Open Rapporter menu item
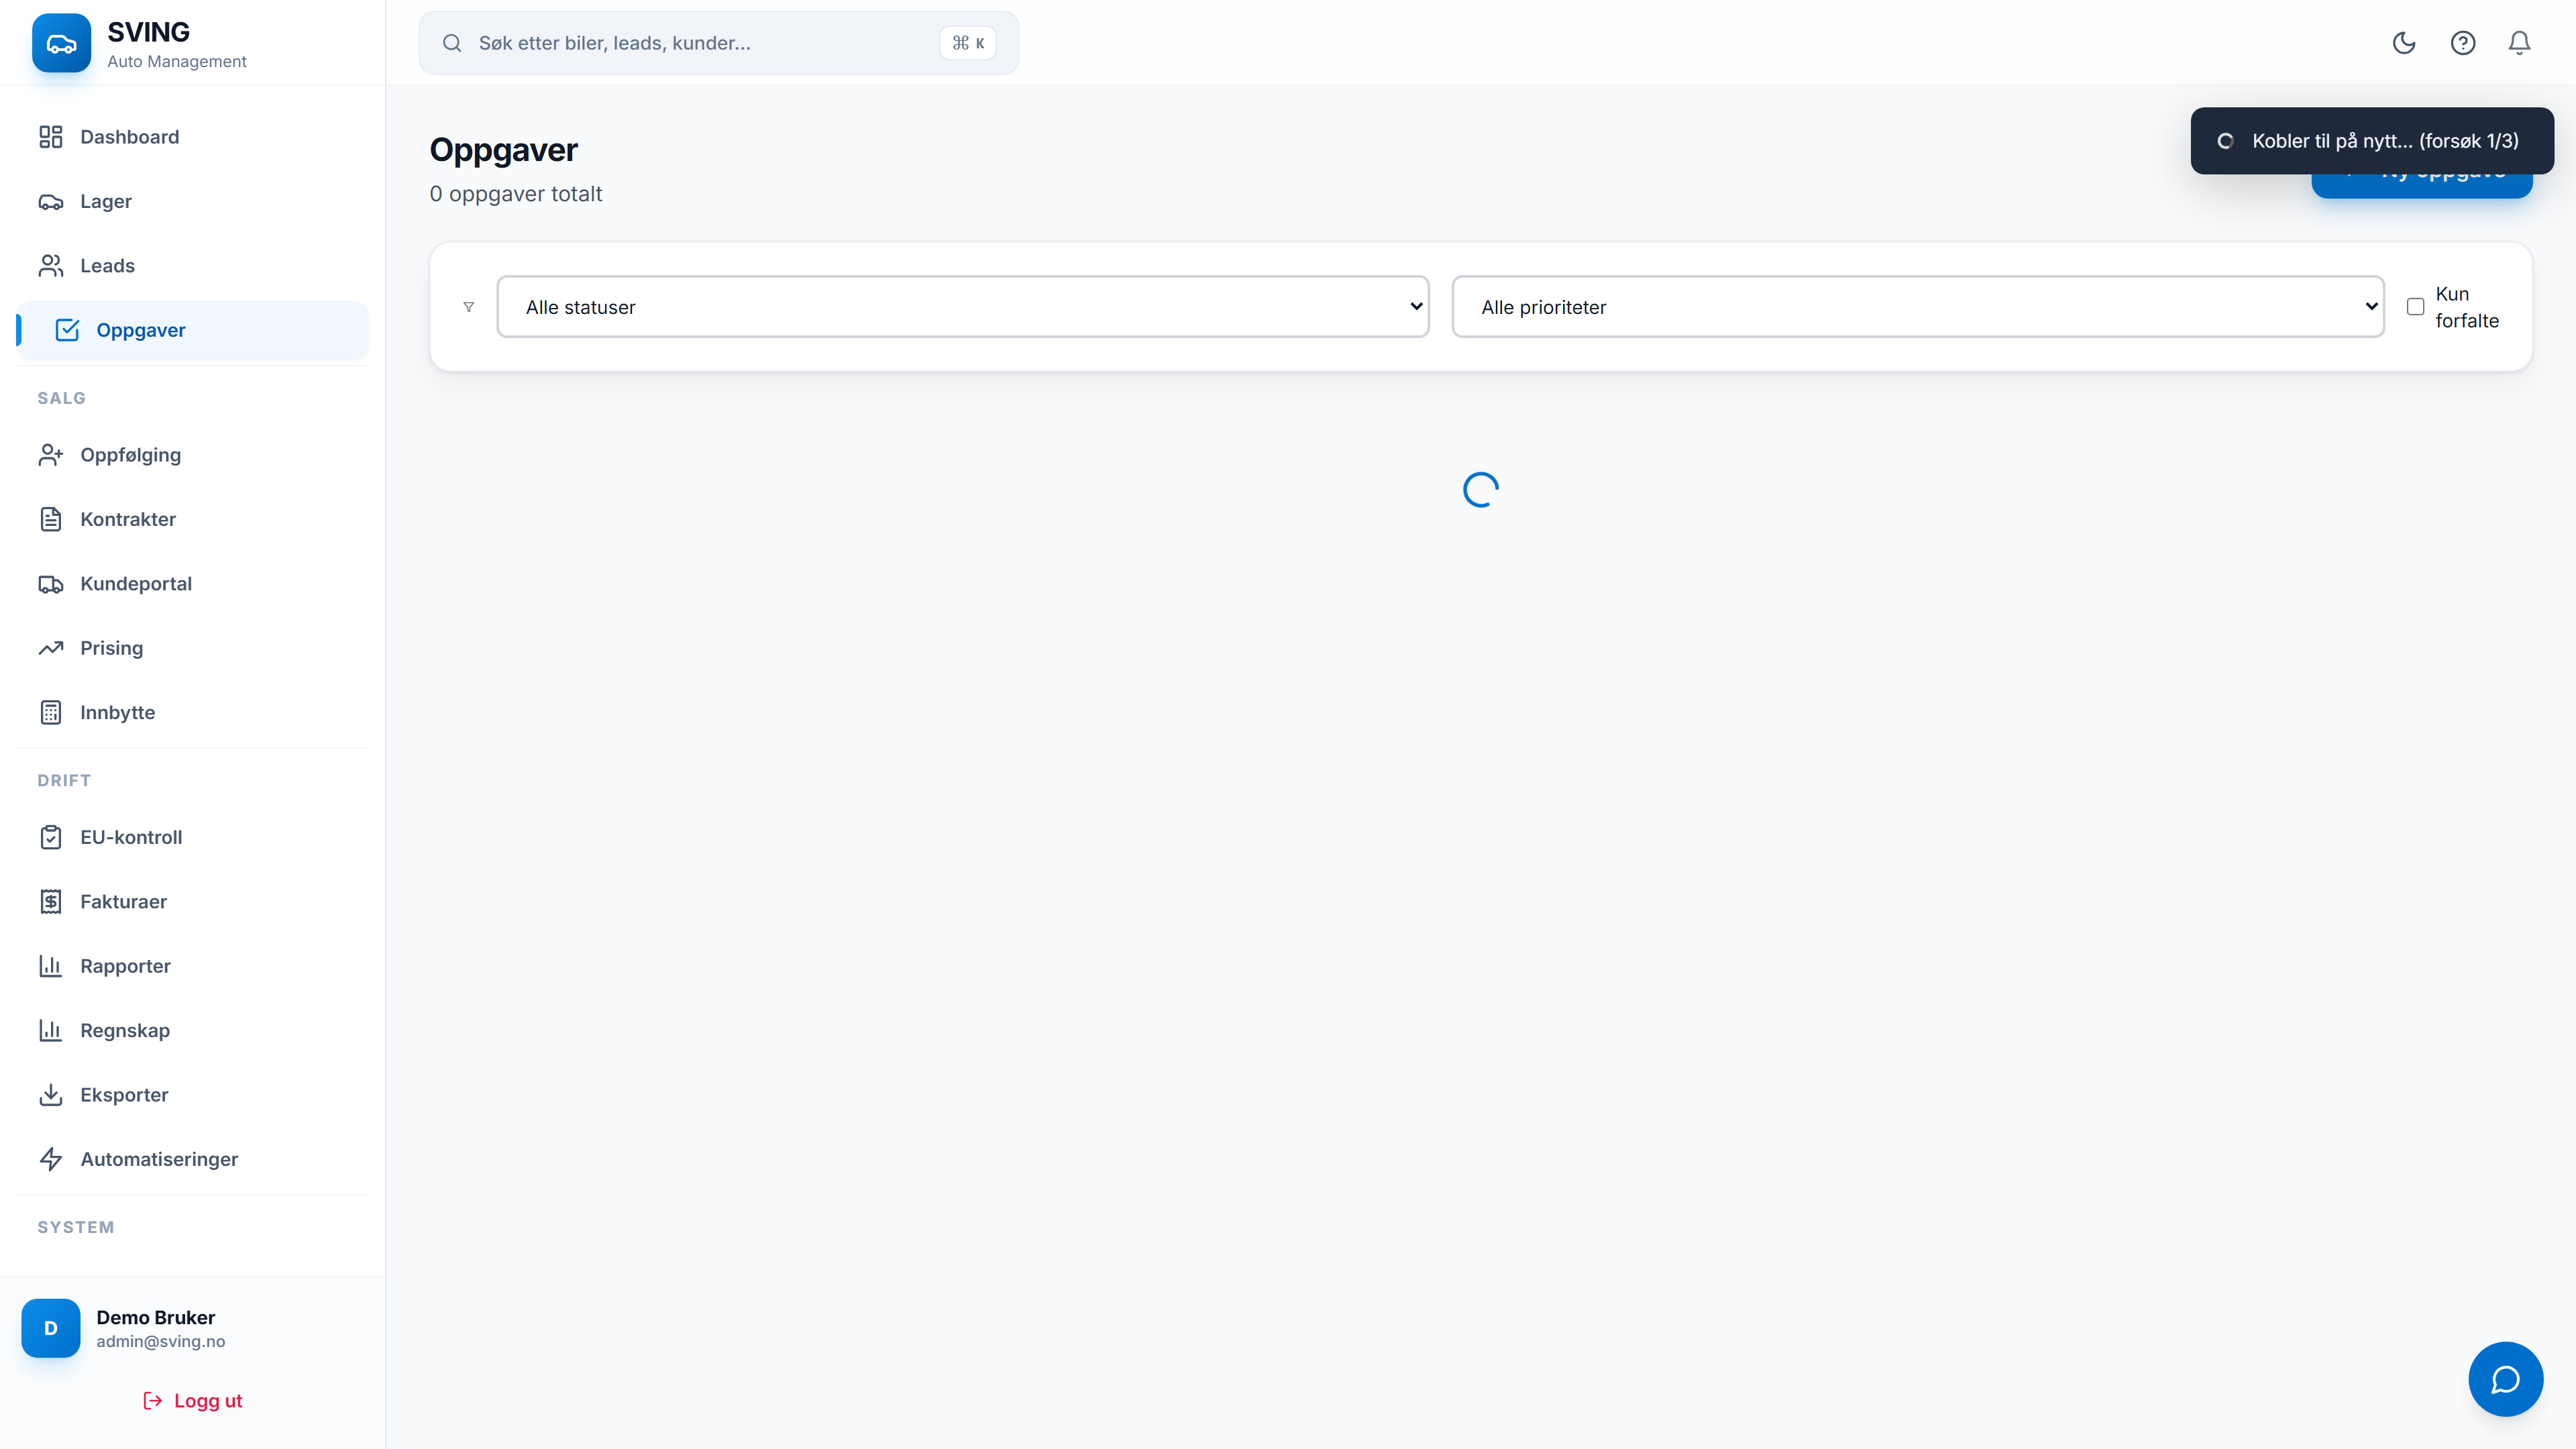 192,966
